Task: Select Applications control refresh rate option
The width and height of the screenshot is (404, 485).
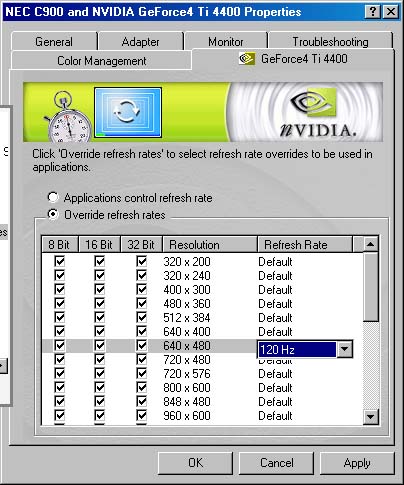Action: pos(53,197)
